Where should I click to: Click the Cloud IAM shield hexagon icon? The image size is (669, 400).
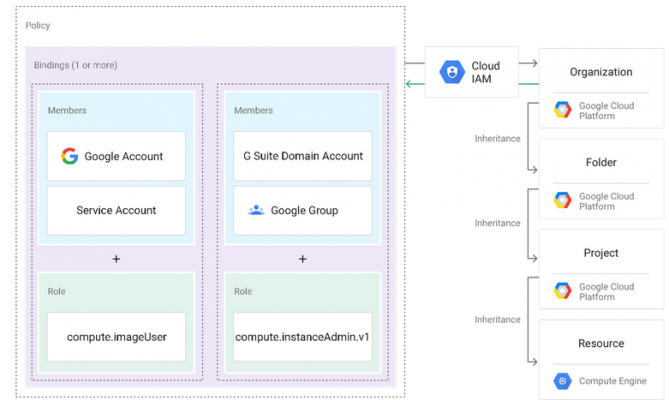click(452, 72)
